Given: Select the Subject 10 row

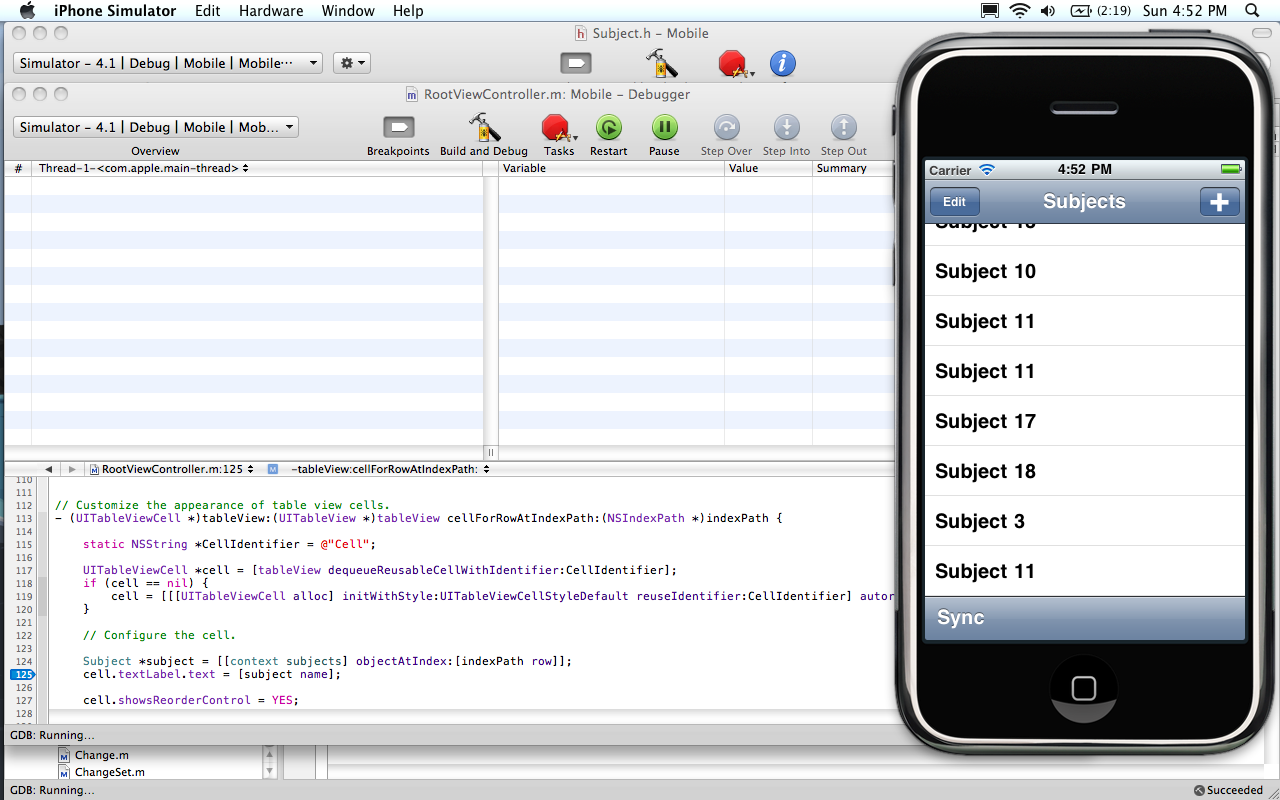Looking at the screenshot, I should (x=1085, y=271).
